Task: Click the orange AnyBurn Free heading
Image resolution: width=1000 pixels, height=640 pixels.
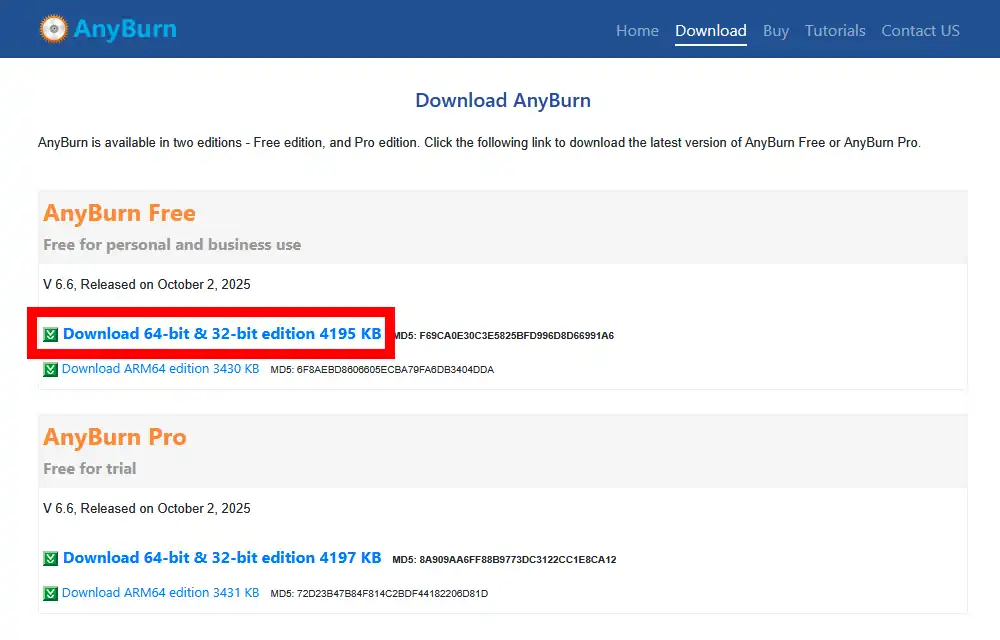Action: [x=119, y=213]
